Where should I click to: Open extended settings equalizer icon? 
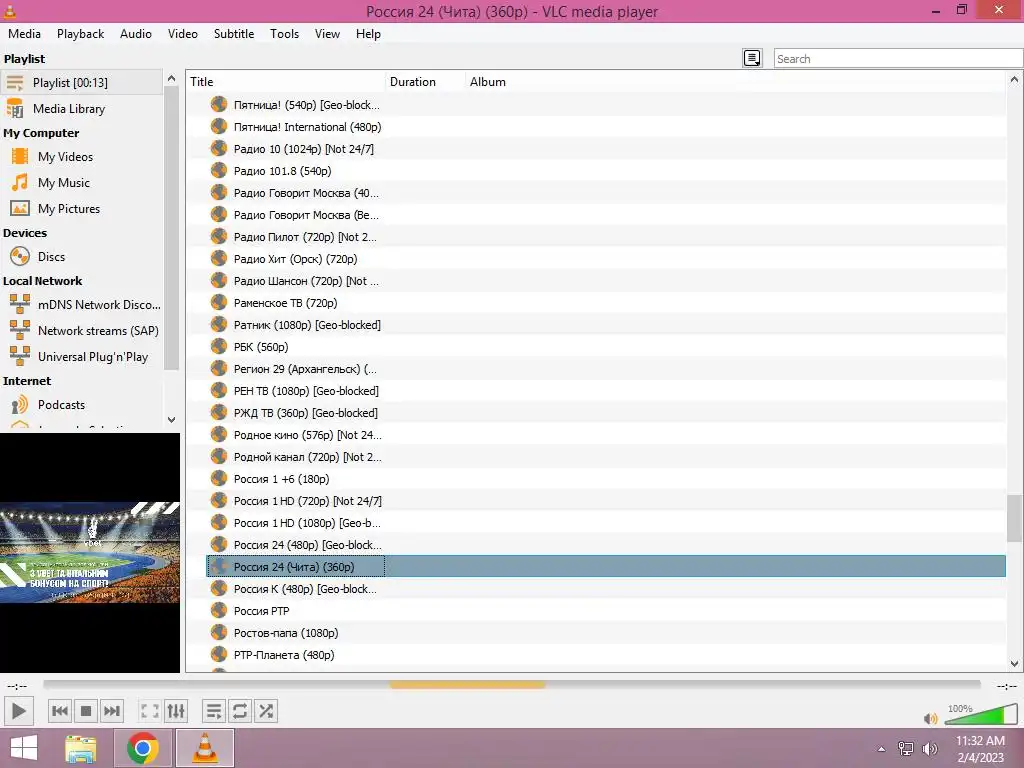[176, 711]
